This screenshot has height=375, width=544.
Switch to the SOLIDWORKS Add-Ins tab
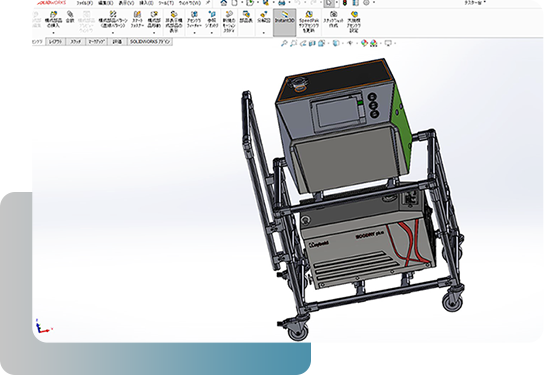coord(150,42)
